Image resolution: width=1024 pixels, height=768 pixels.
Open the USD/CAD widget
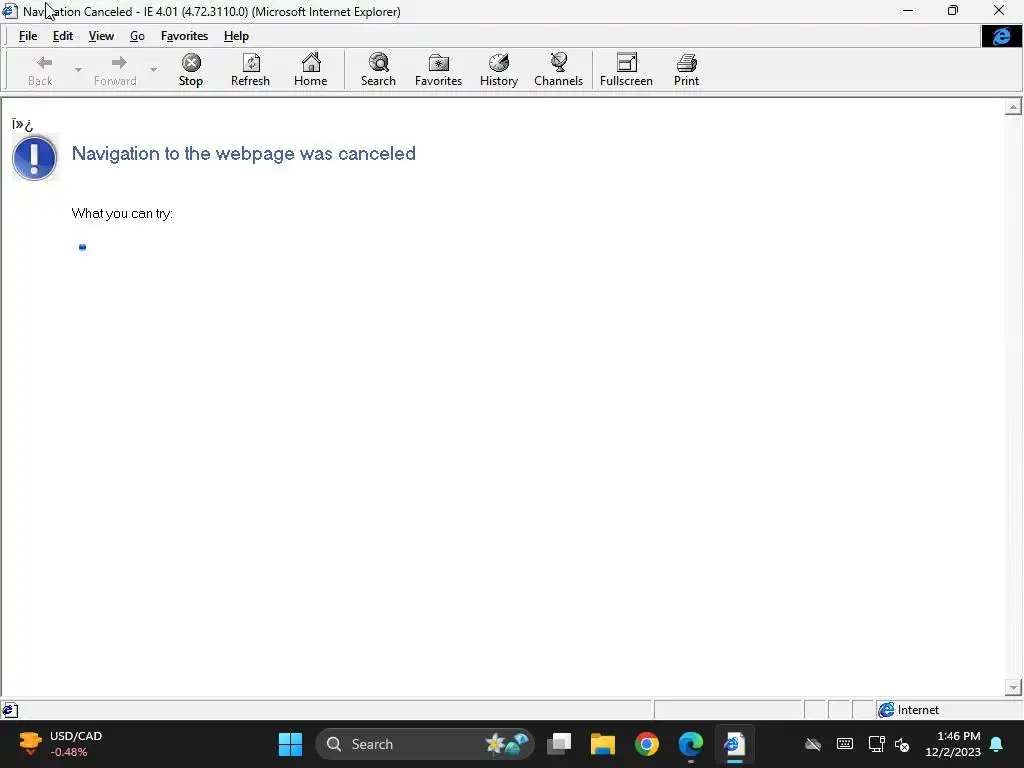click(x=60, y=744)
